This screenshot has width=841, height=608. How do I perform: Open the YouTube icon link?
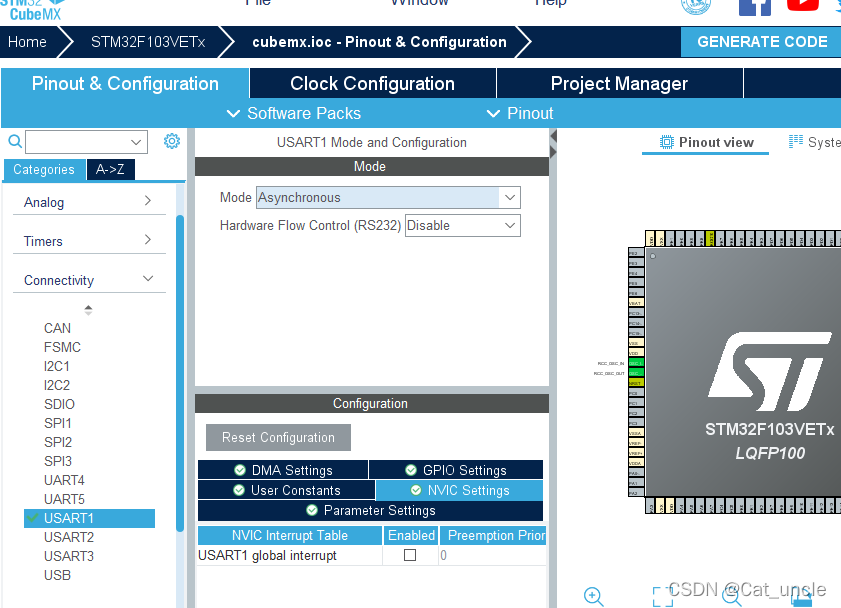pyautogui.click(x=803, y=5)
